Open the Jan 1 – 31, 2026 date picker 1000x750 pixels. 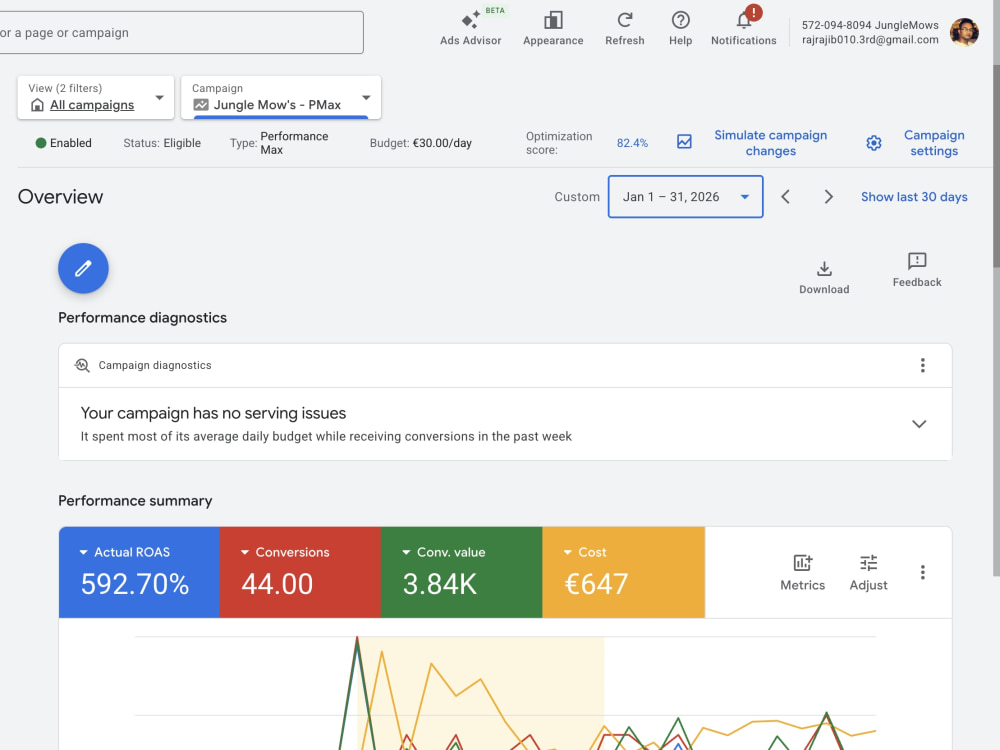686,196
